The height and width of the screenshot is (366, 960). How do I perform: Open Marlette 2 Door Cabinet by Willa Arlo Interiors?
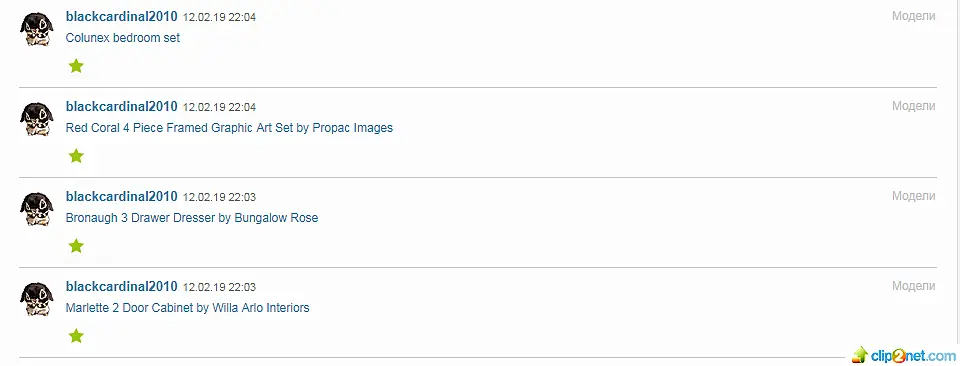[x=187, y=308]
